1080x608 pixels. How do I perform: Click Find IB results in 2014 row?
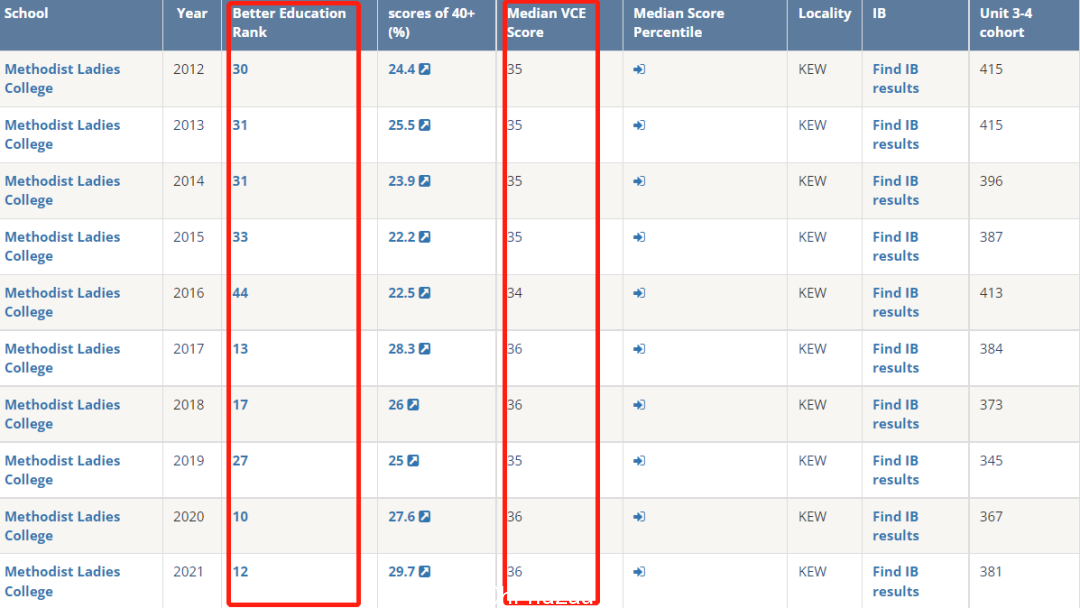(895, 190)
